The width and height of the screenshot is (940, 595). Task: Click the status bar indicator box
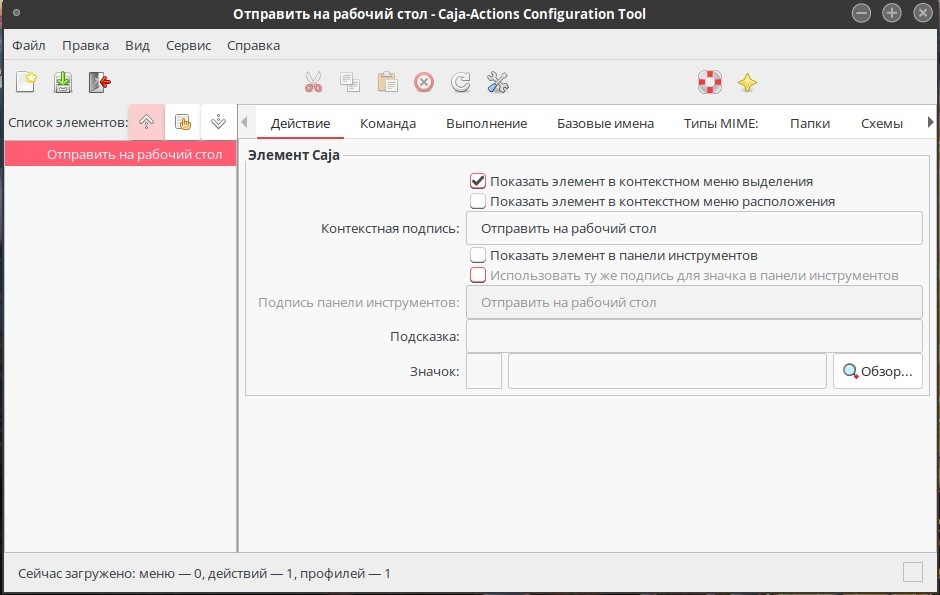[912, 572]
